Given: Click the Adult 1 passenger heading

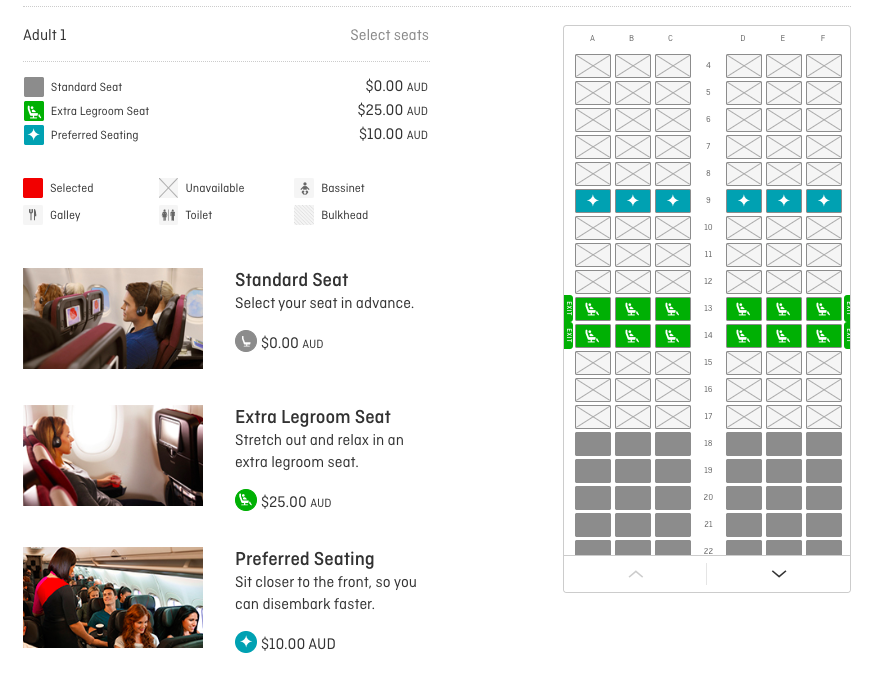Looking at the screenshot, I should [x=45, y=35].
